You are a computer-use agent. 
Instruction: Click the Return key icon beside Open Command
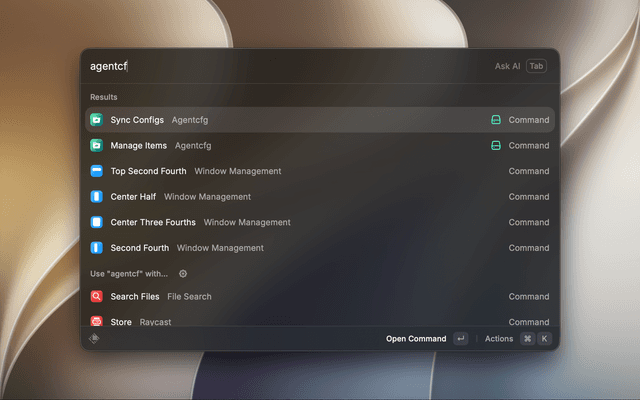pos(461,338)
